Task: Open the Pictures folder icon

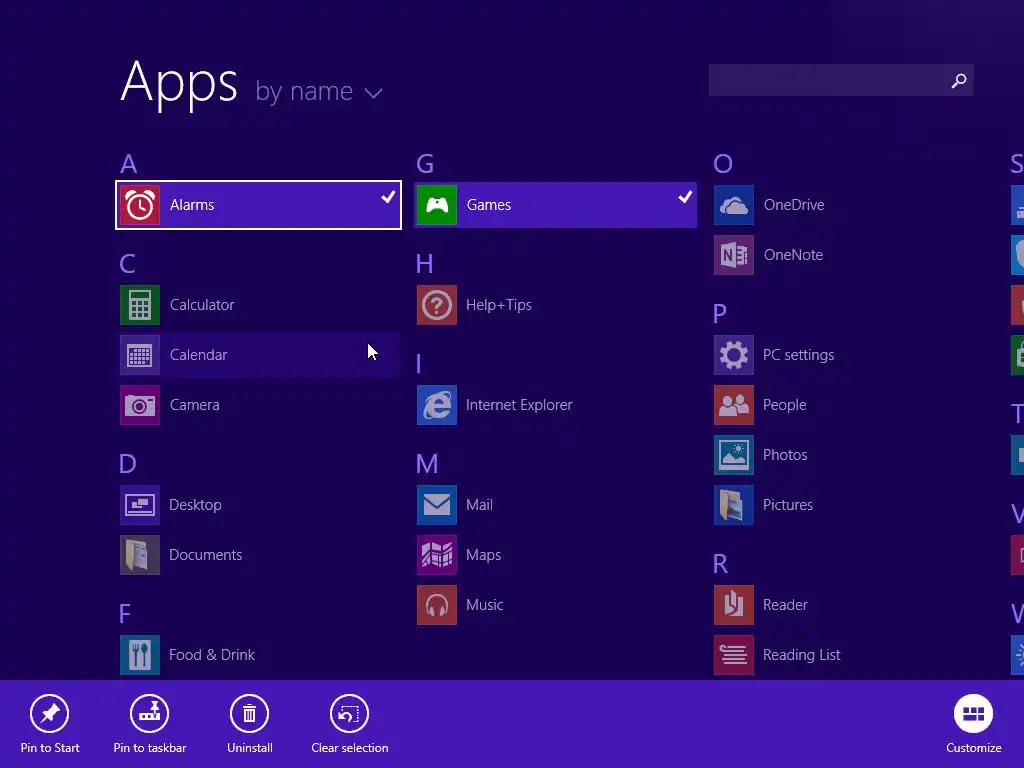Action: [734, 505]
